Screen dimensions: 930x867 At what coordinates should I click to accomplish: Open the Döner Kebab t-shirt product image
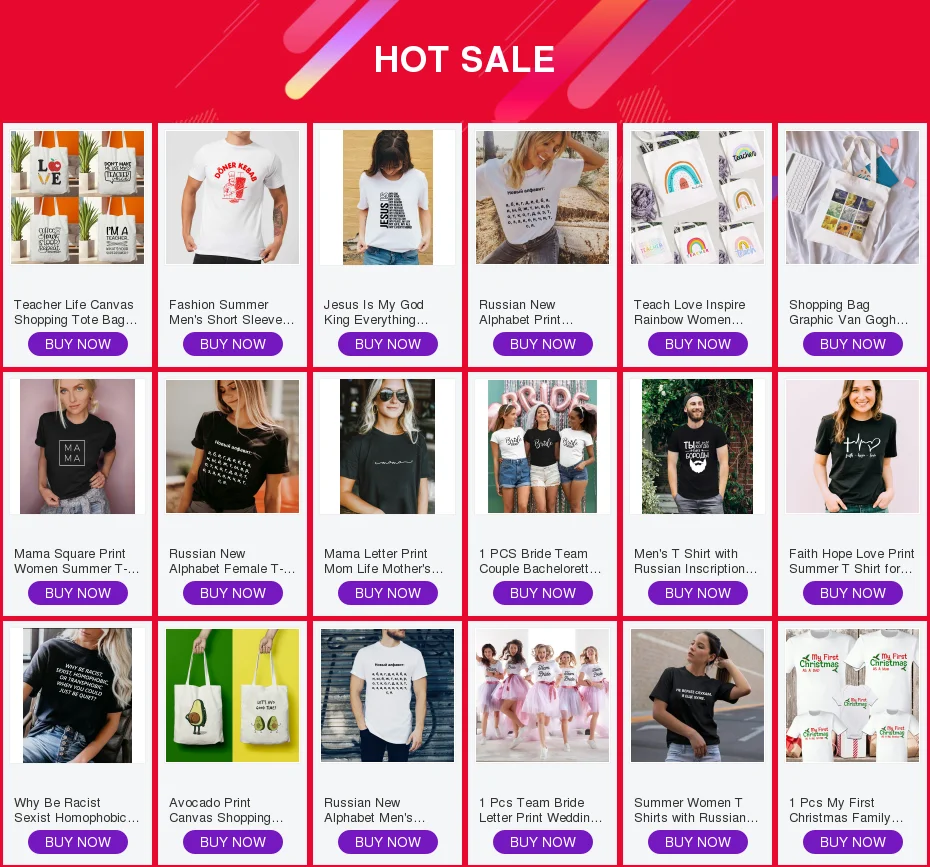(232, 197)
